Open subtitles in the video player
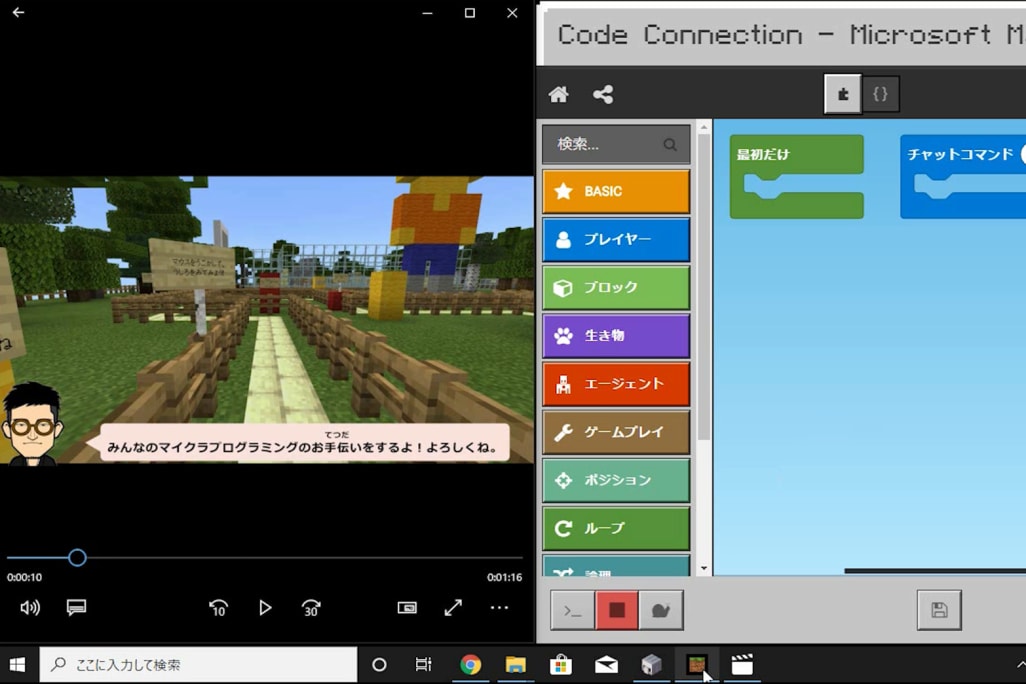1026x684 pixels. click(76, 608)
